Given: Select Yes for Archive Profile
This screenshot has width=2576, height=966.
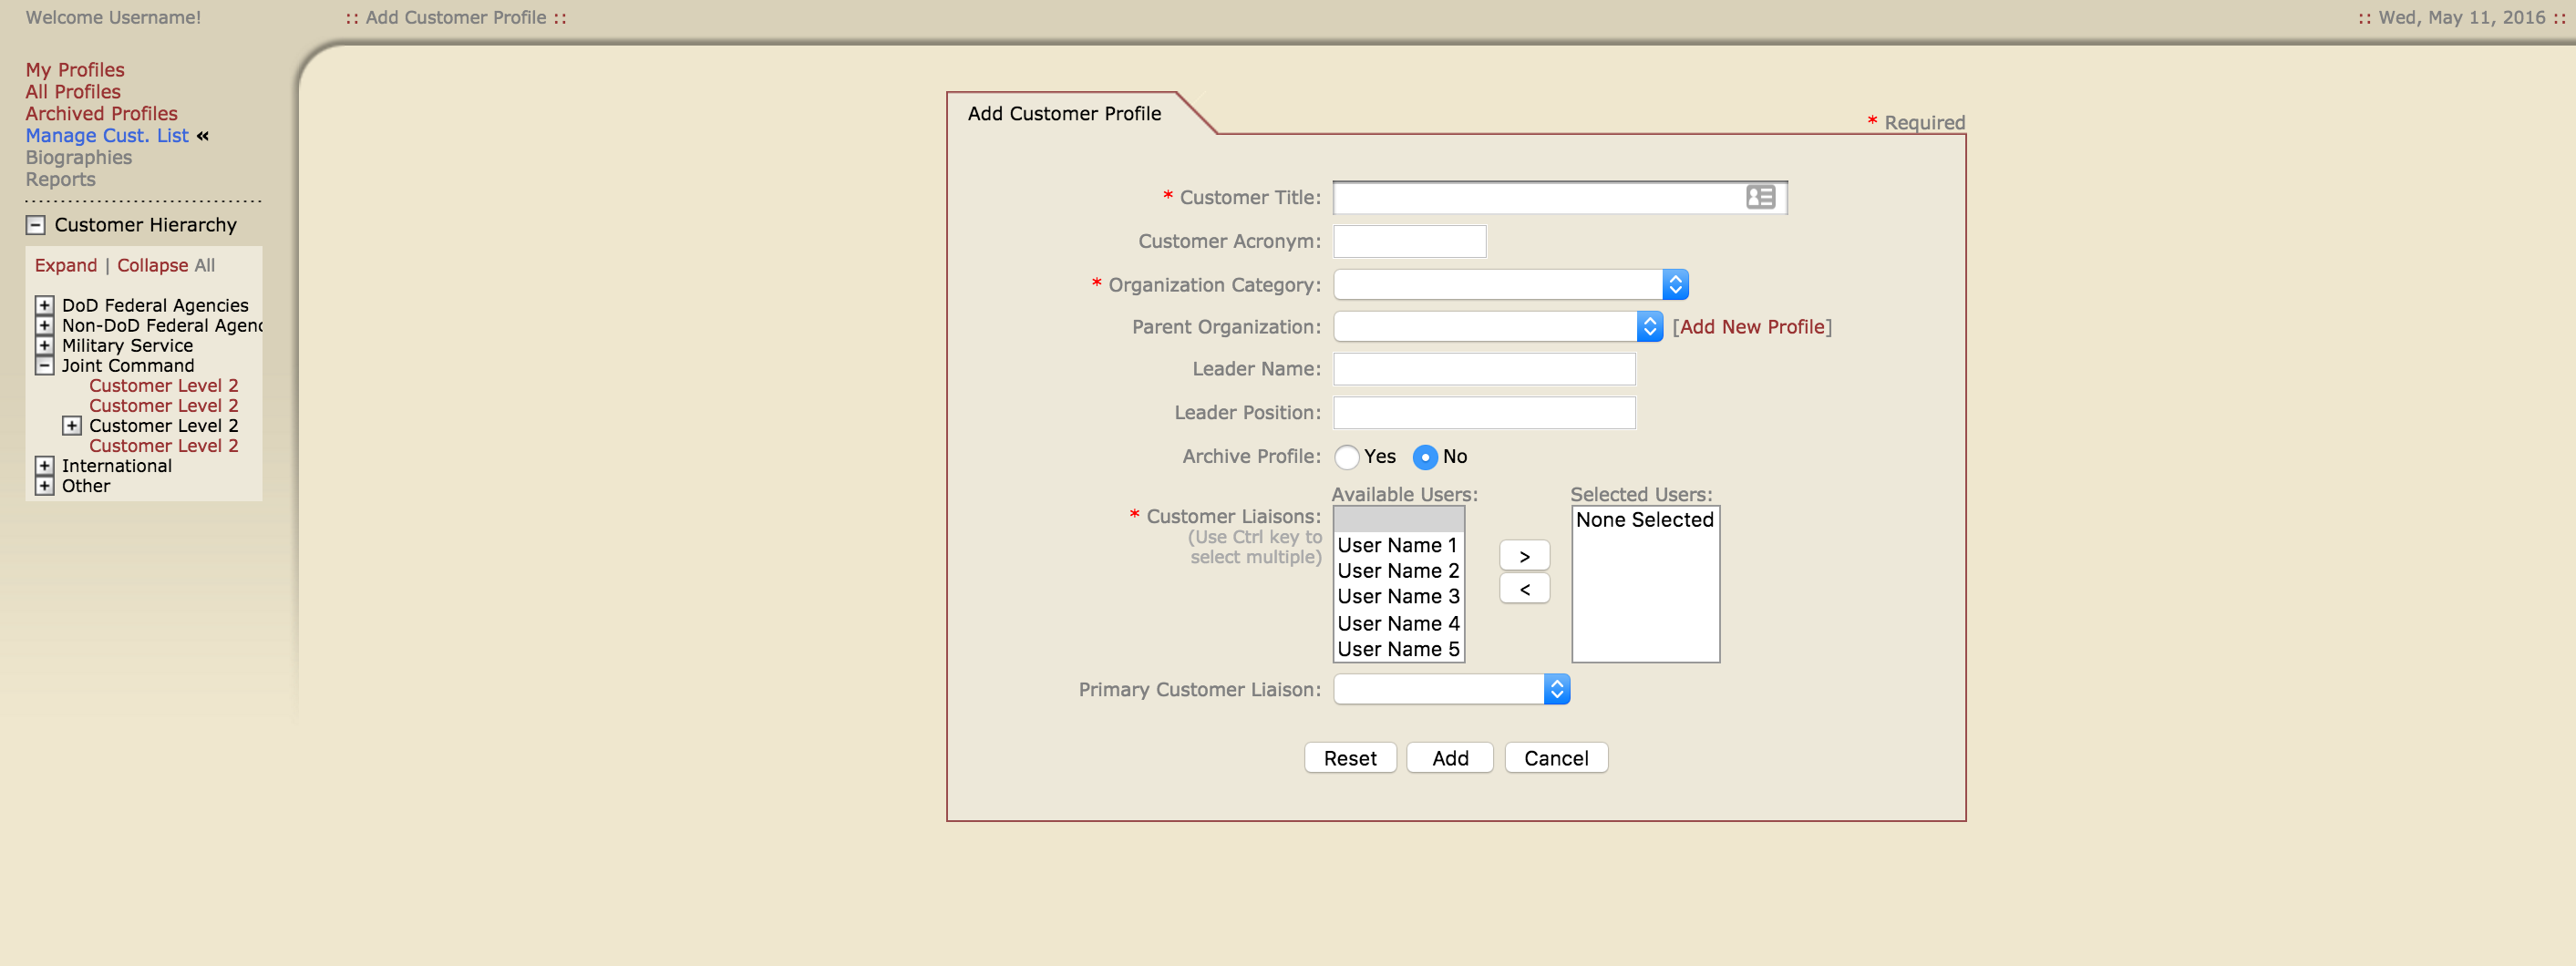Looking at the screenshot, I should click(1346, 457).
